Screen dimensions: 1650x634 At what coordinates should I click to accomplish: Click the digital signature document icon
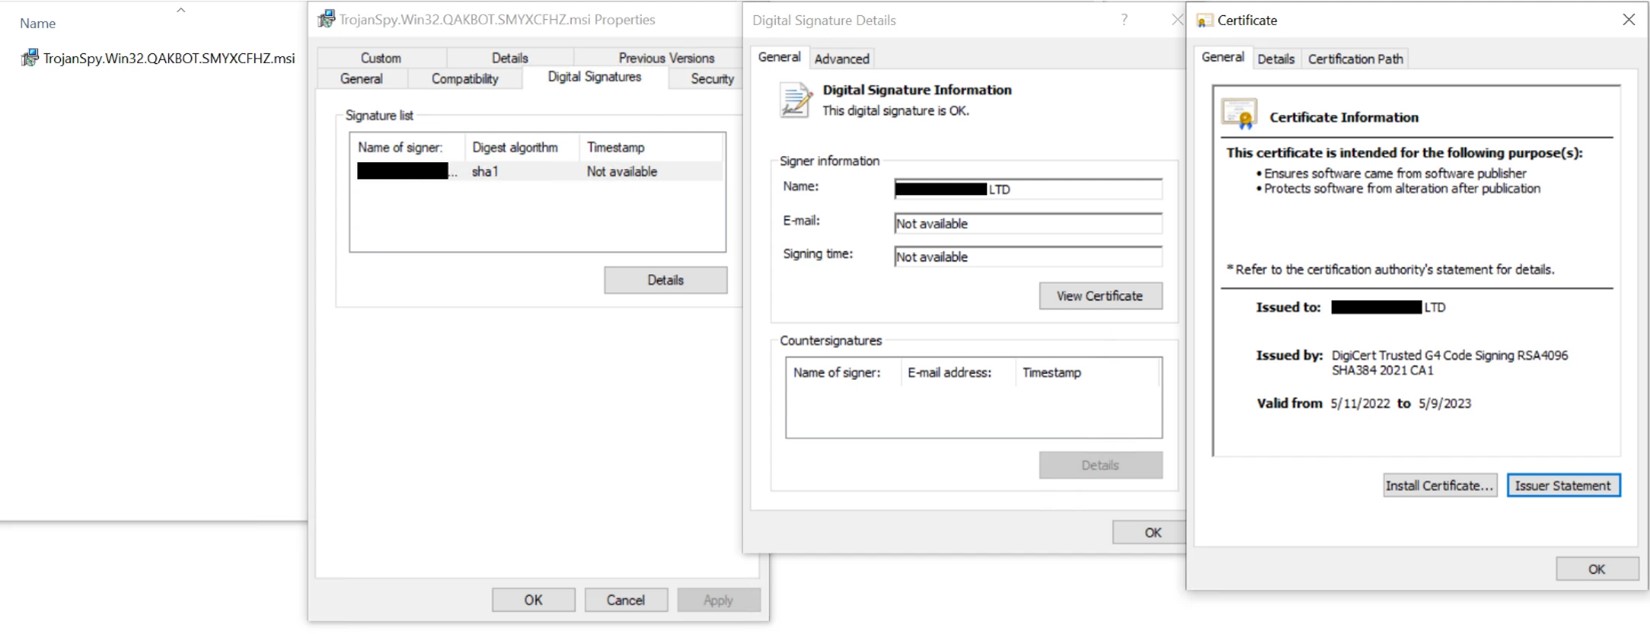click(x=796, y=100)
